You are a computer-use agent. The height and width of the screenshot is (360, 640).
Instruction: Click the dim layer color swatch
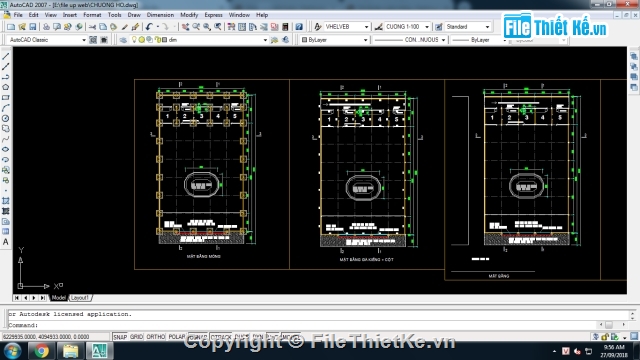tap(164, 40)
